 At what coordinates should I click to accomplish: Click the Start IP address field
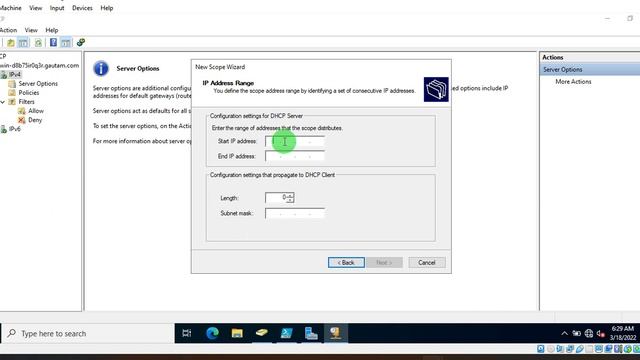pos(295,141)
